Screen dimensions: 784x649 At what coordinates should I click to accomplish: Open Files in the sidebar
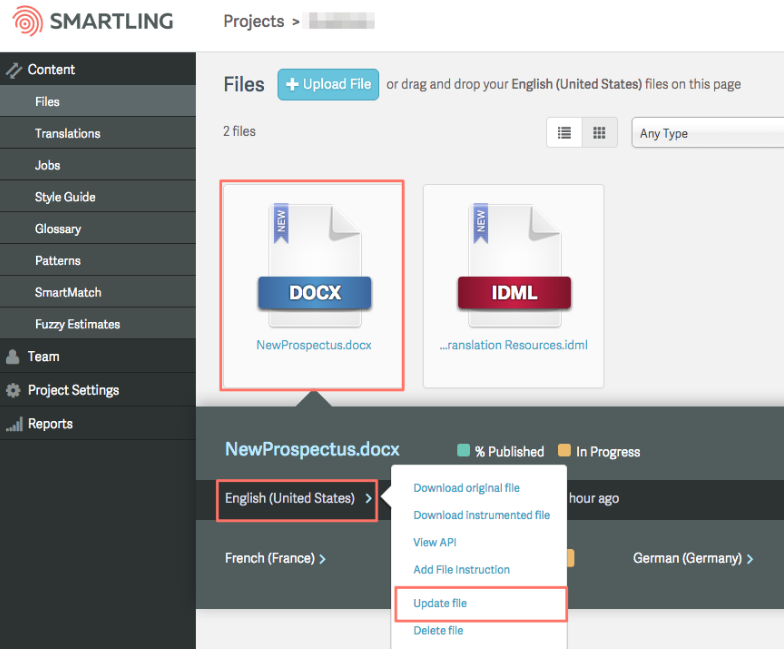pyautogui.click(x=98, y=102)
